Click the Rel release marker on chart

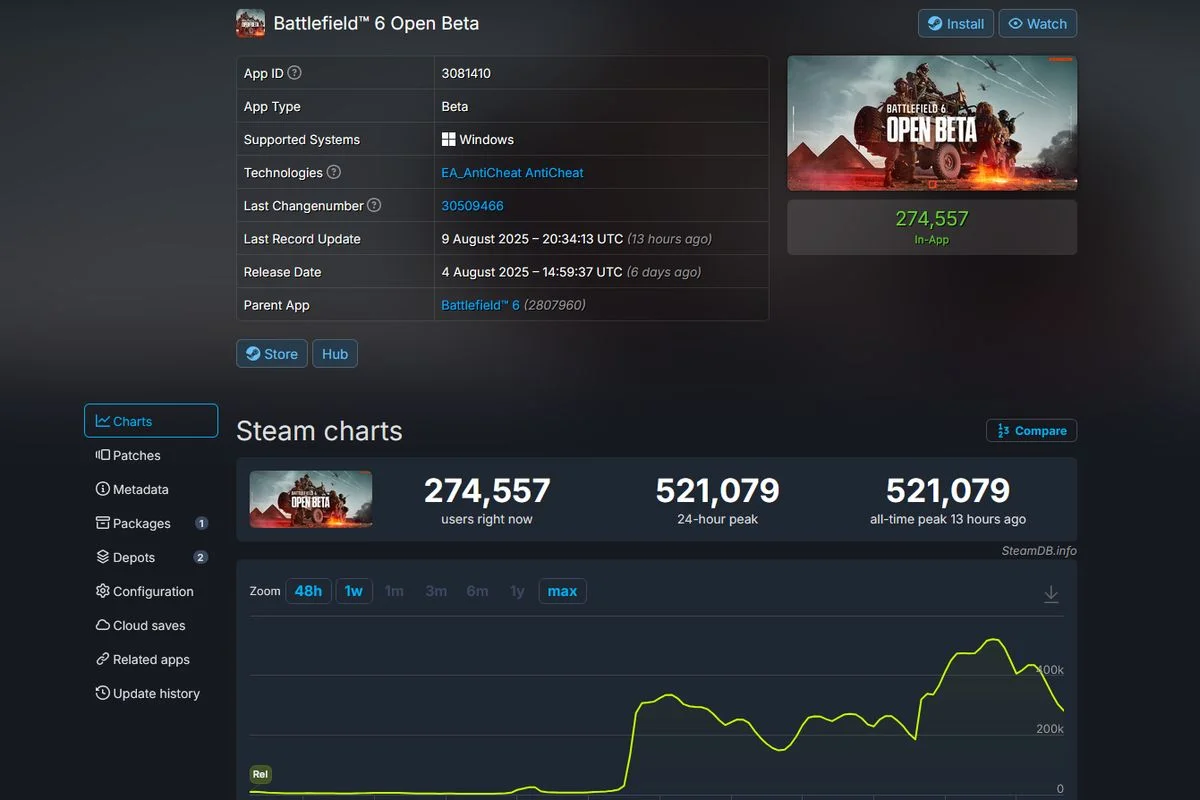260,774
